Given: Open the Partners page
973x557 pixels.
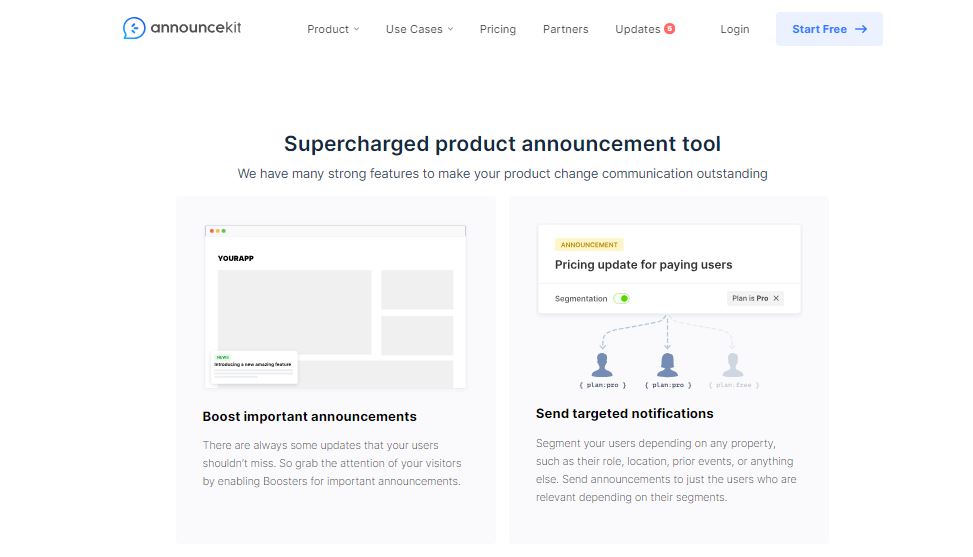Looking at the screenshot, I should [565, 29].
